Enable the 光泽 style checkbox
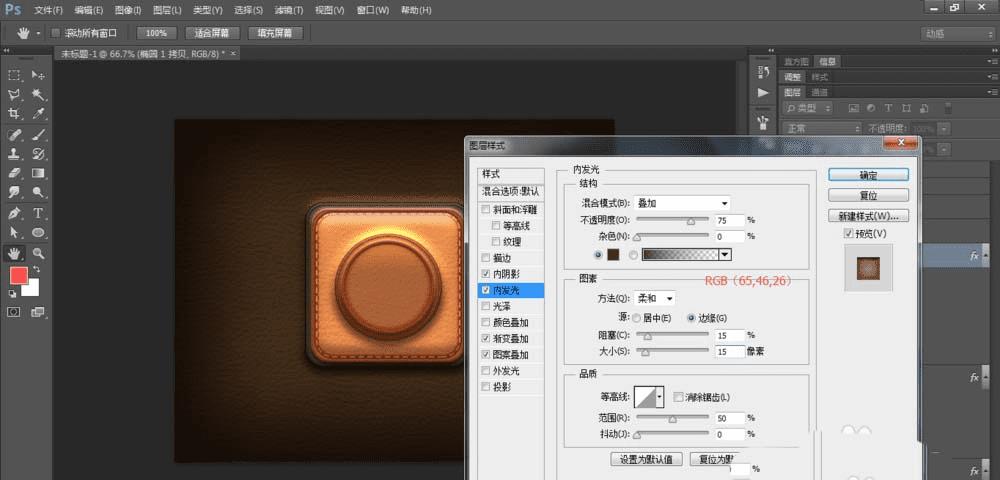 (487, 307)
